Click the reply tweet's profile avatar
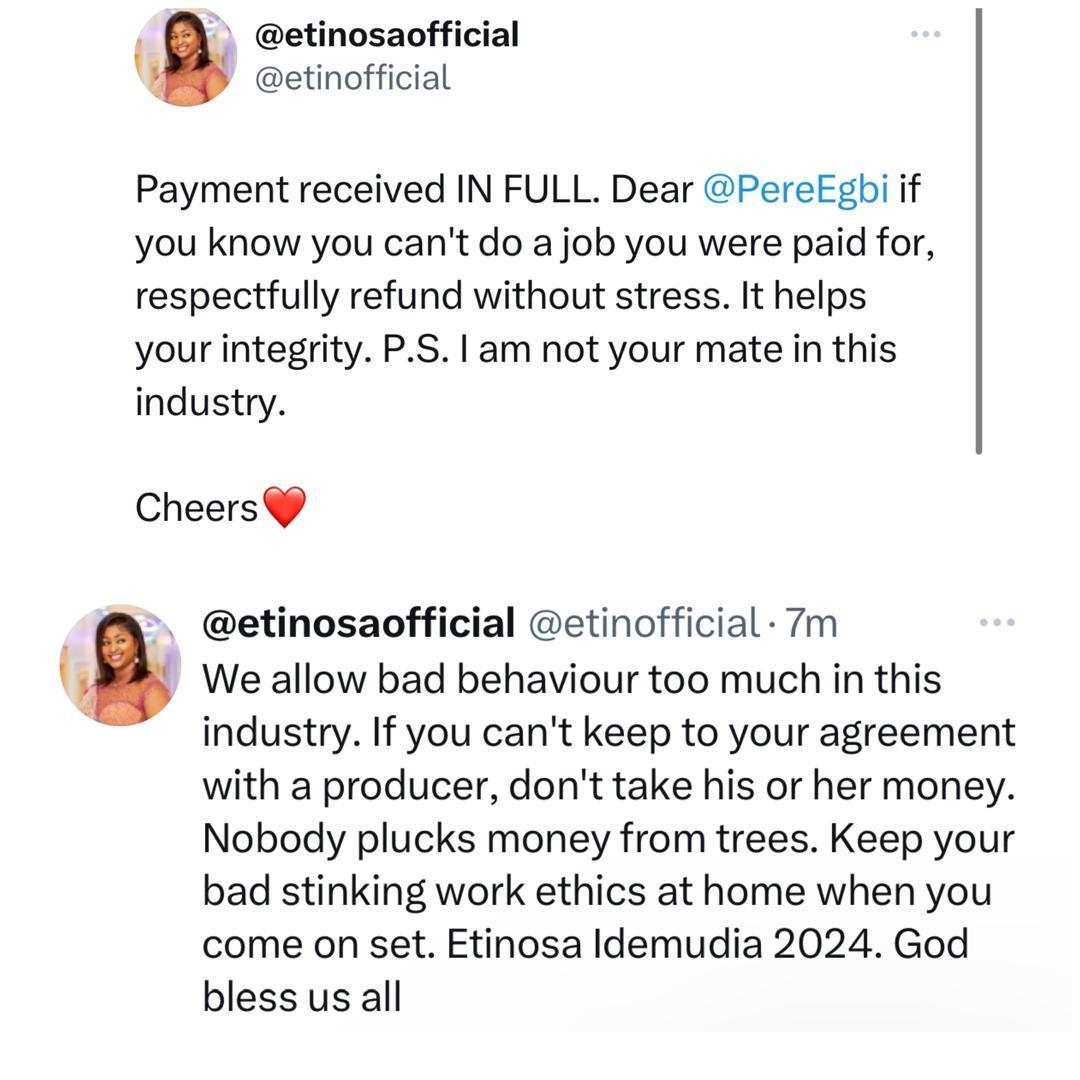This screenshot has height=1080, width=1080. pos(120,665)
